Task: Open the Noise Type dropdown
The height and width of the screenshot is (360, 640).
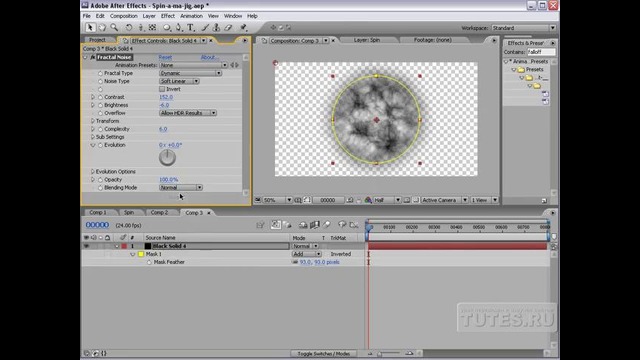Action: 179,81
